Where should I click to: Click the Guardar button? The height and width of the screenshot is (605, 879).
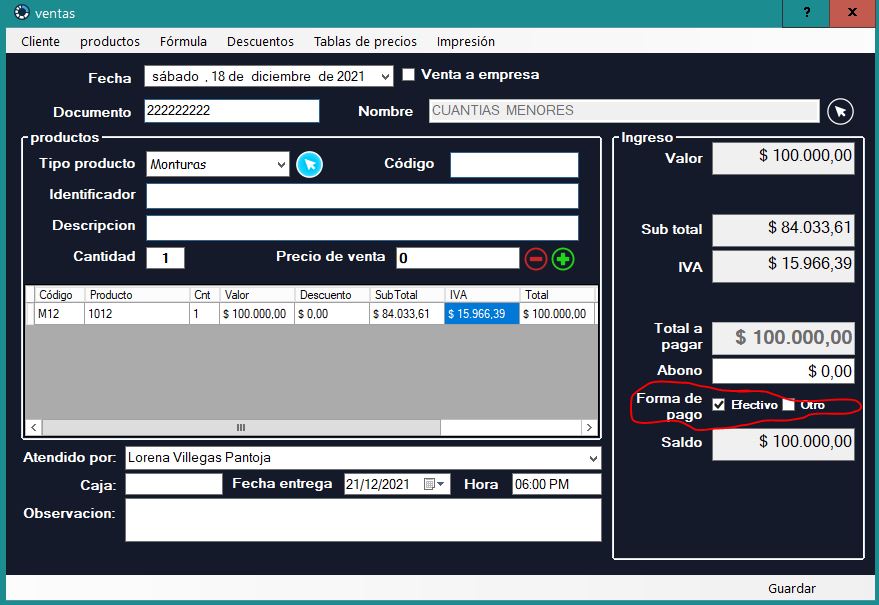click(792, 588)
